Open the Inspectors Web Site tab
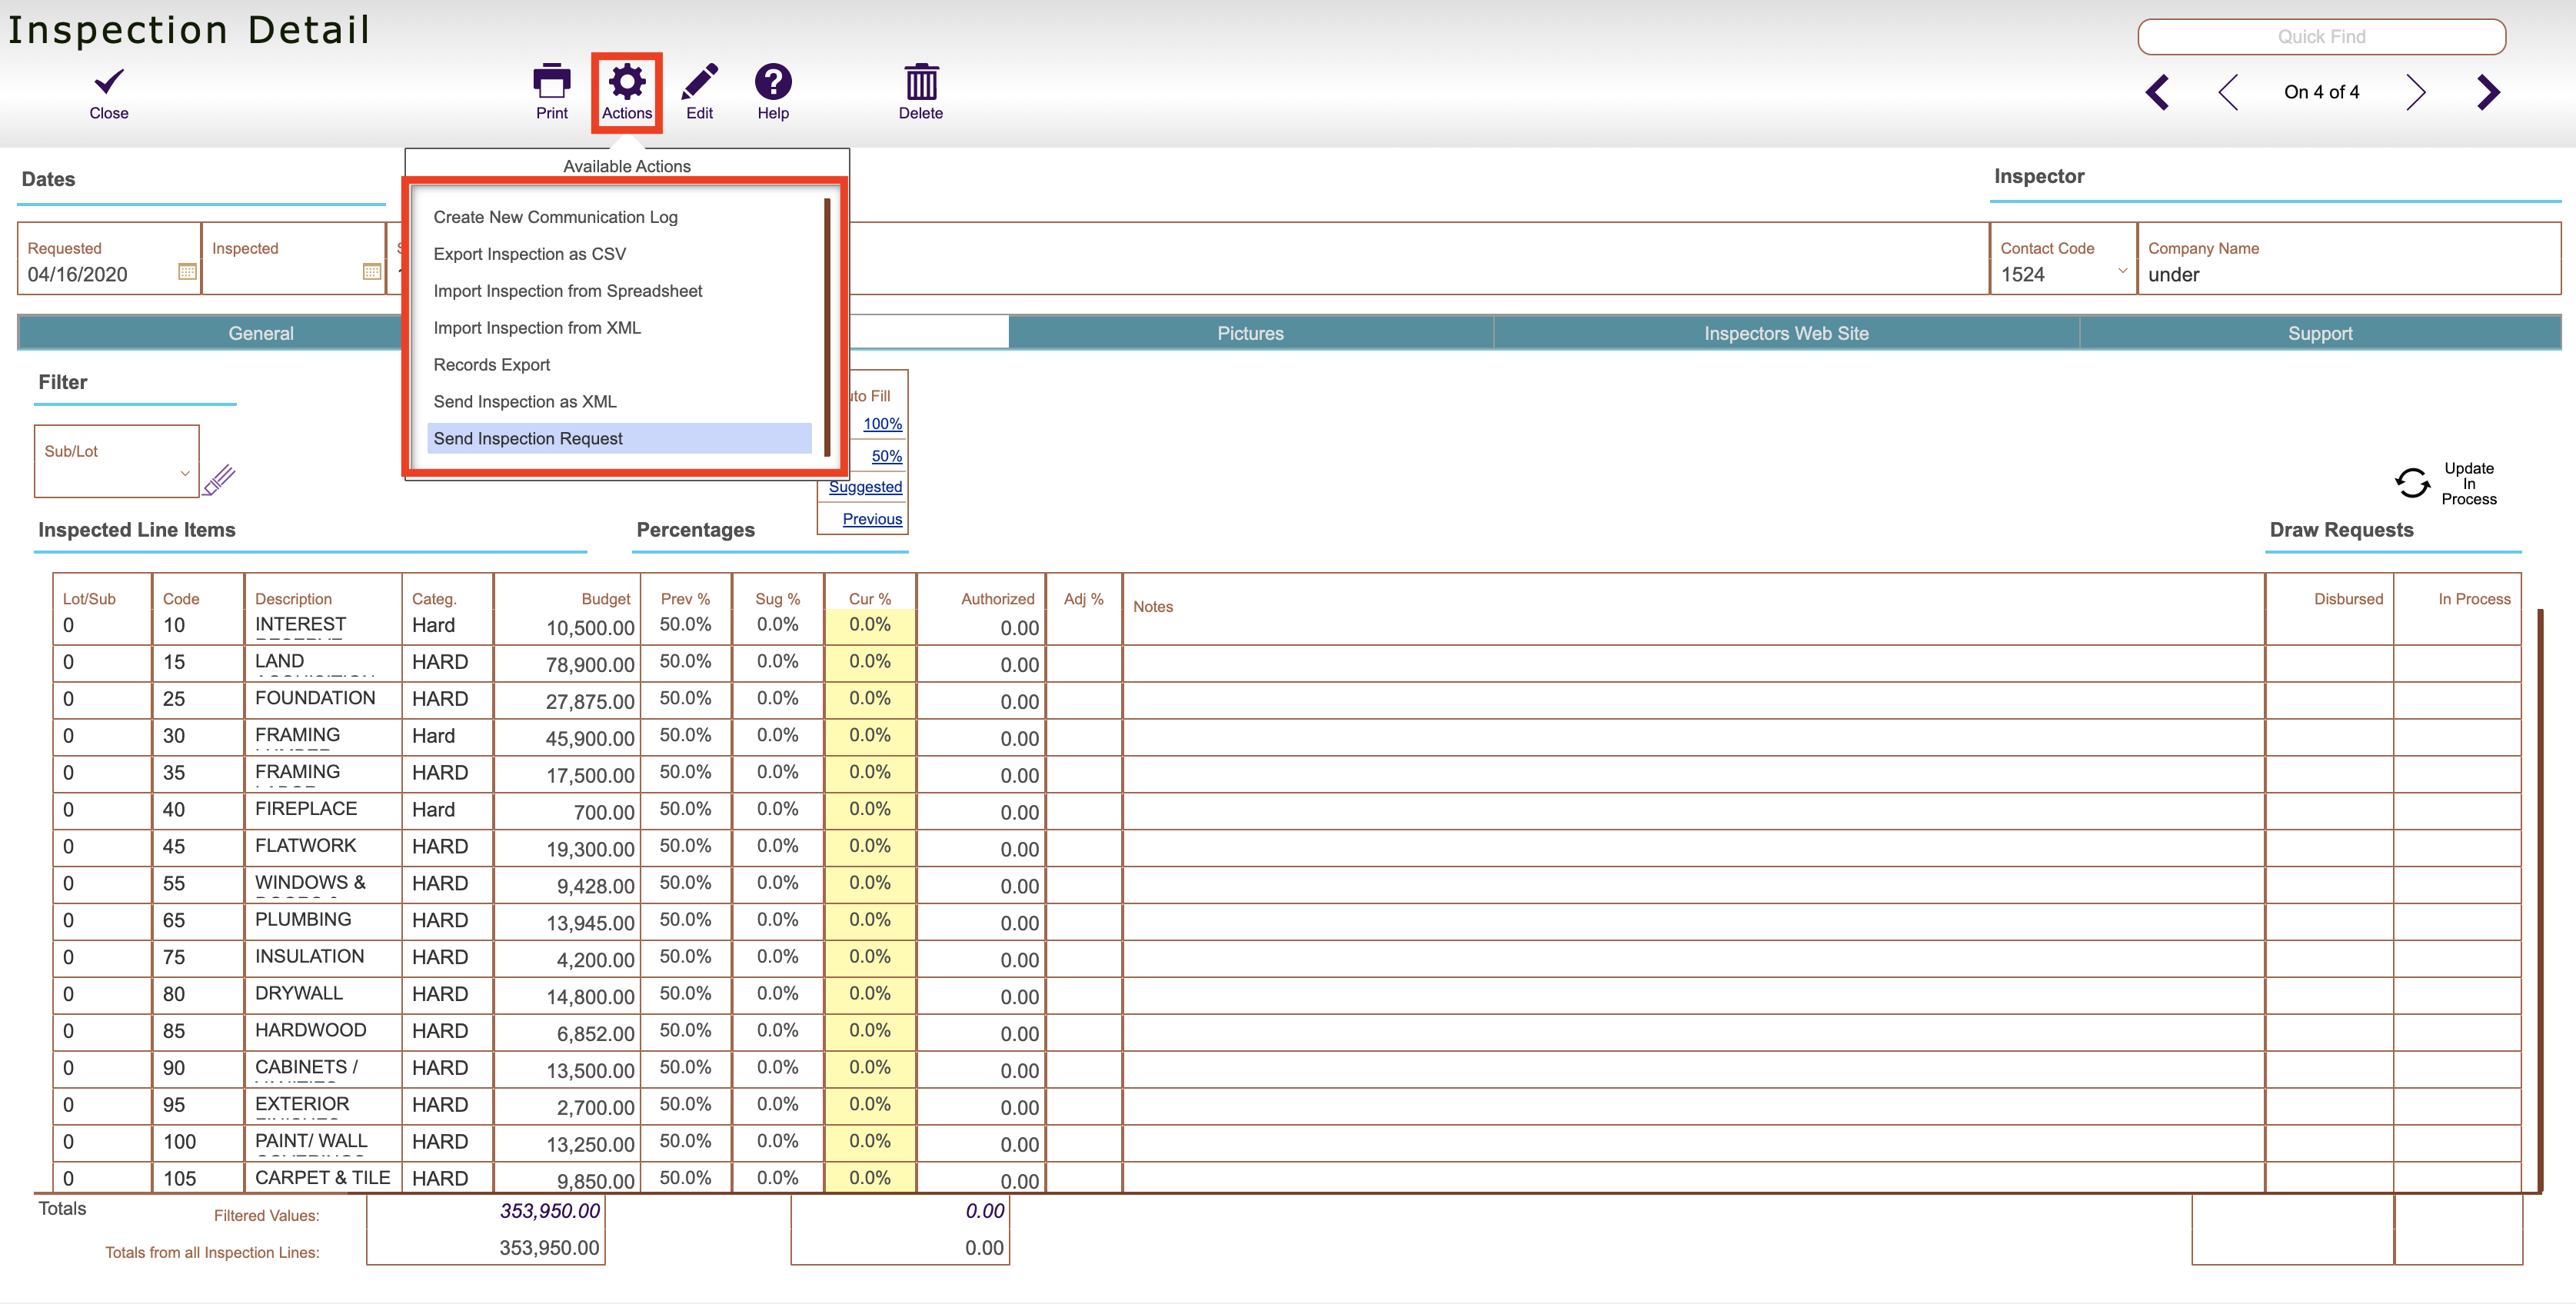The image size is (2576, 1304). pyautogui.click(x=1786, y=333)
